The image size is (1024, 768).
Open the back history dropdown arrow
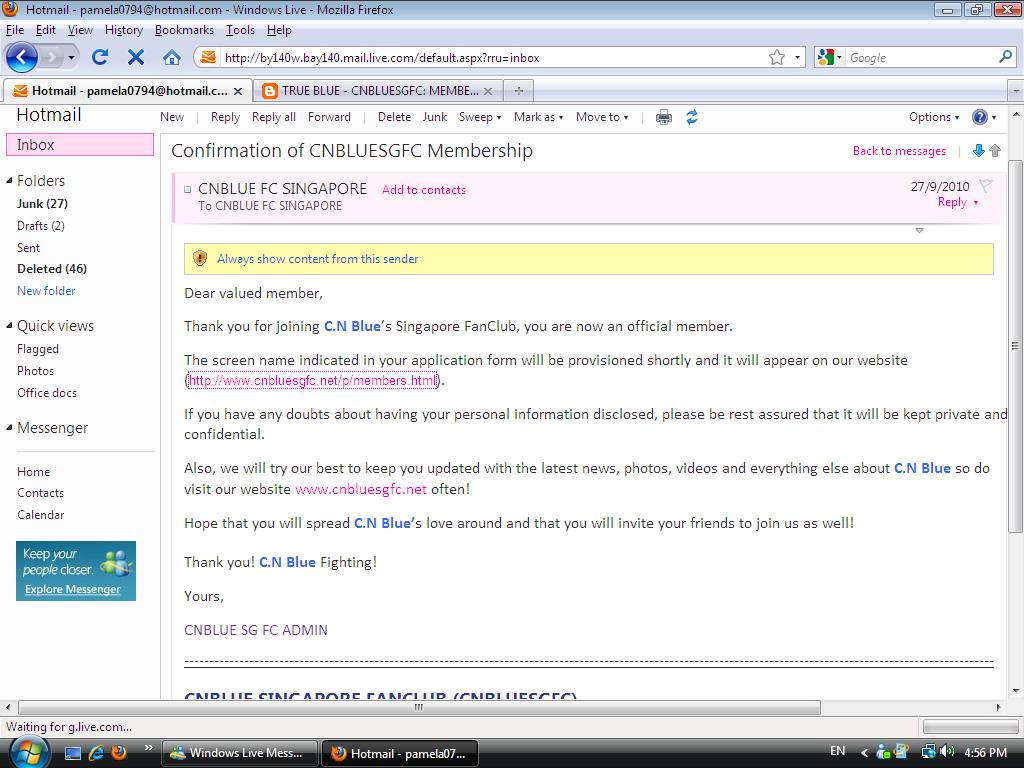pyautogui.click(x=71, y=57)
